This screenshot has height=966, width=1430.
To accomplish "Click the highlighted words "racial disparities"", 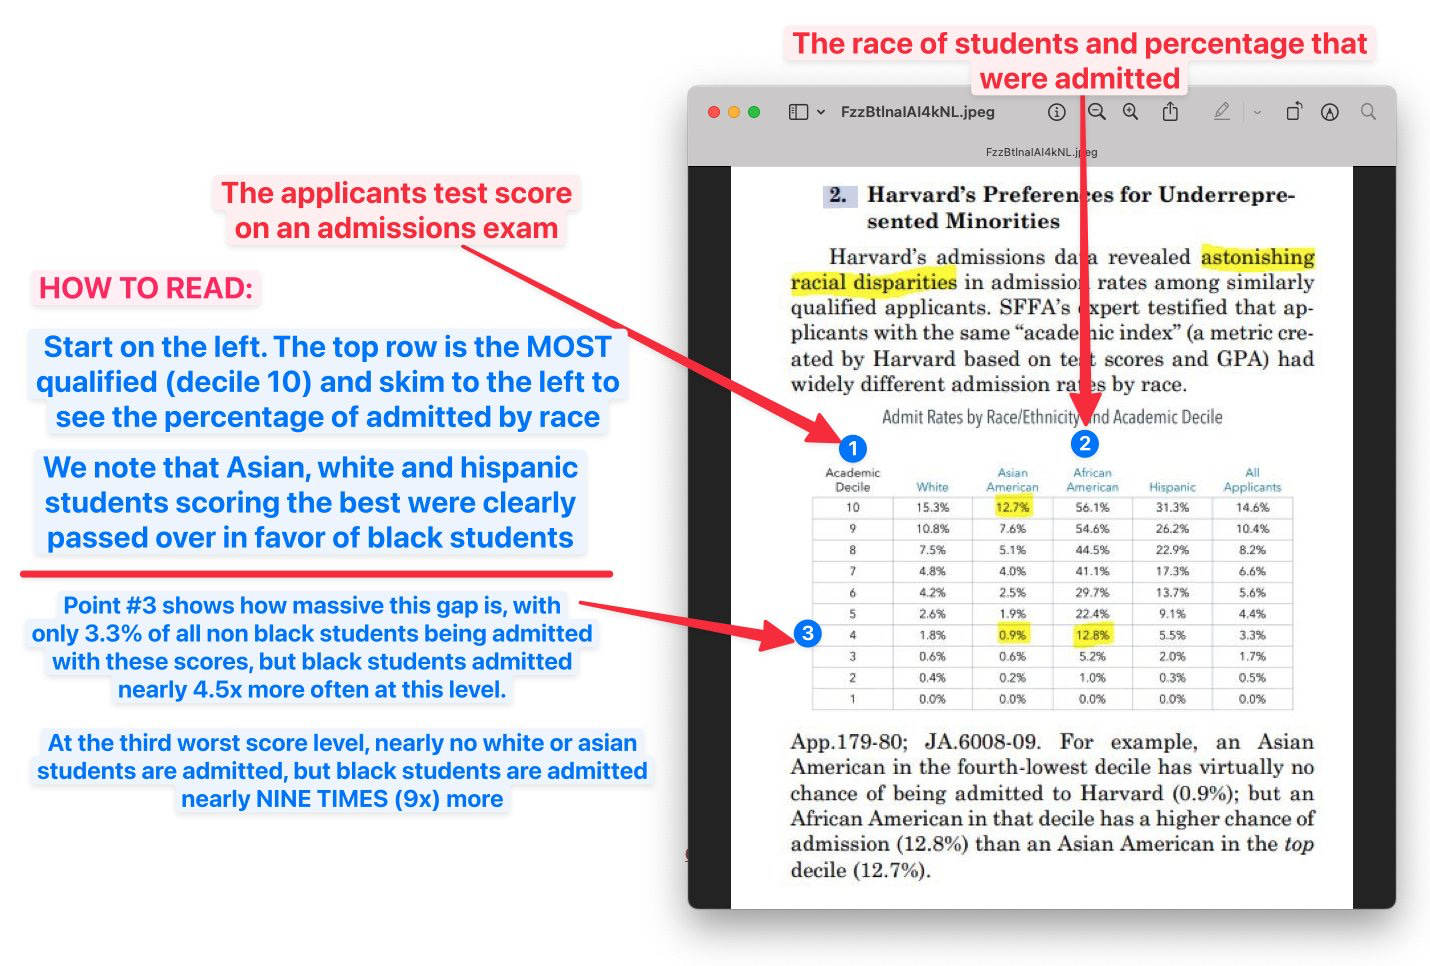I will tap(873, 282).
